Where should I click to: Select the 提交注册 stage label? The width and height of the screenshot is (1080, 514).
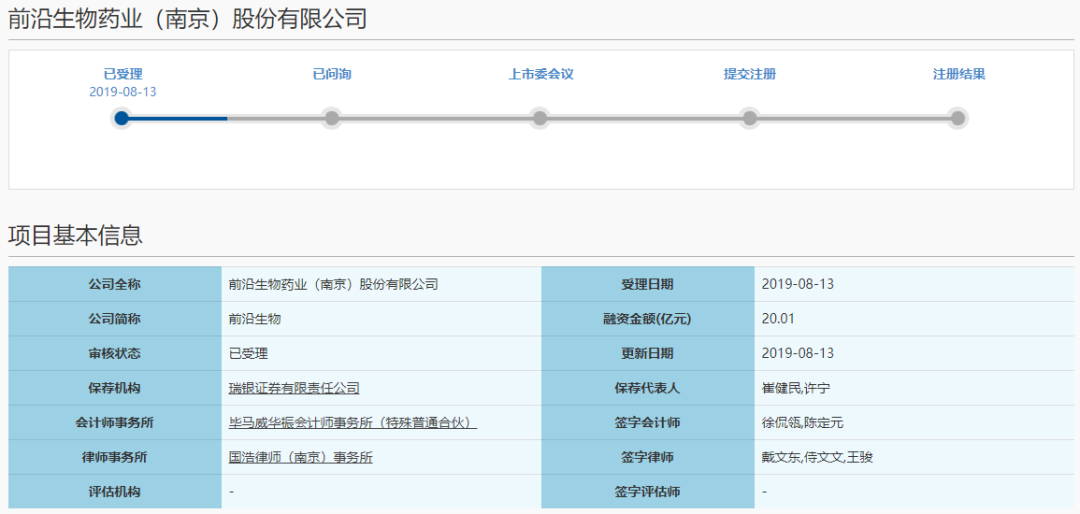(x=750, y=74)
